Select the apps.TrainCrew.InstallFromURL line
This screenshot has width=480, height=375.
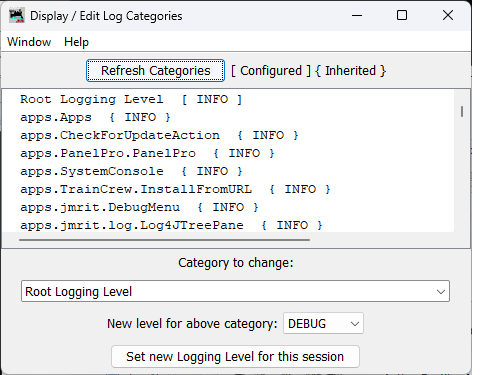point(175,189)
